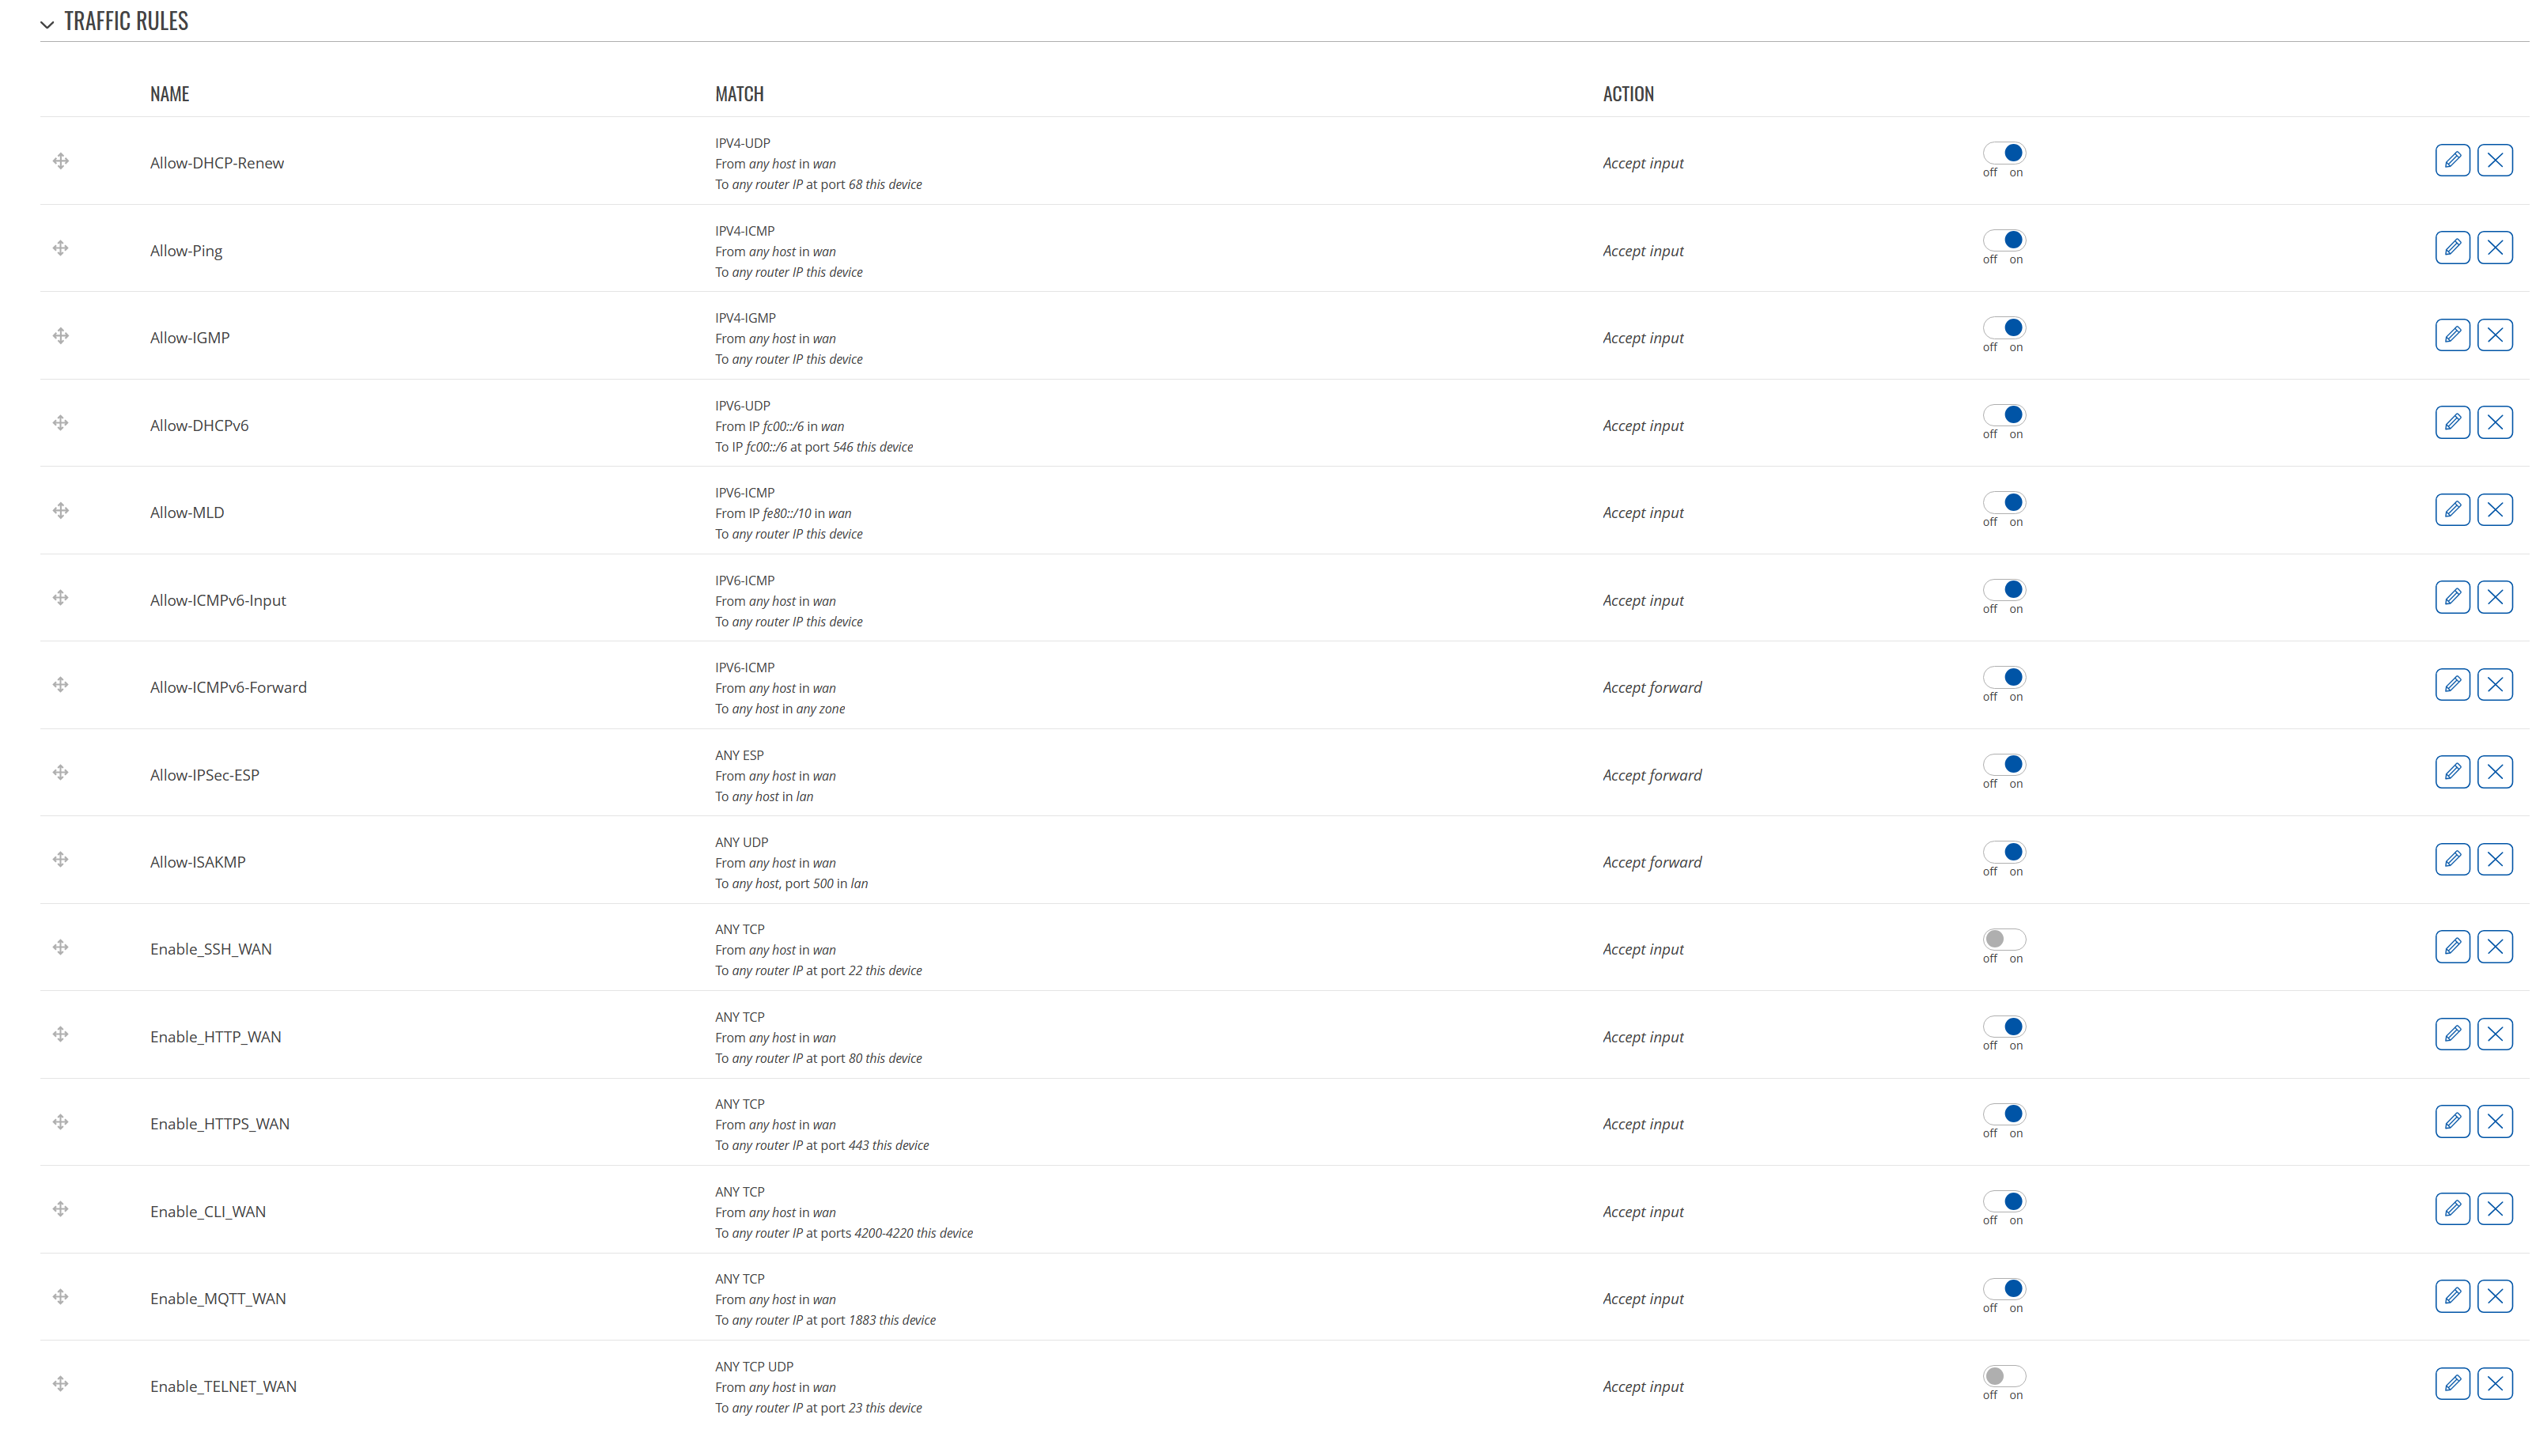Click the pencil icon for Allow-IGMP

[2452, 335]
